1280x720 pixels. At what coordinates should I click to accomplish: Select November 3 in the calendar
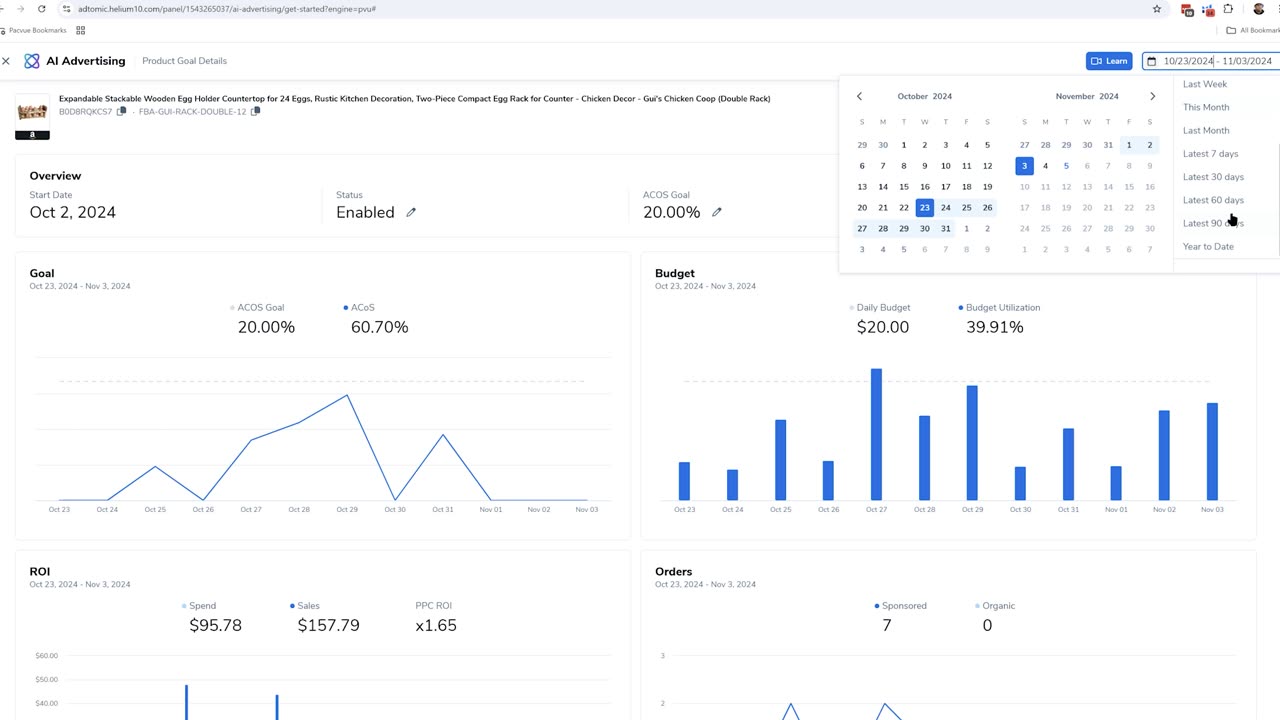[x=1024, y=166]
